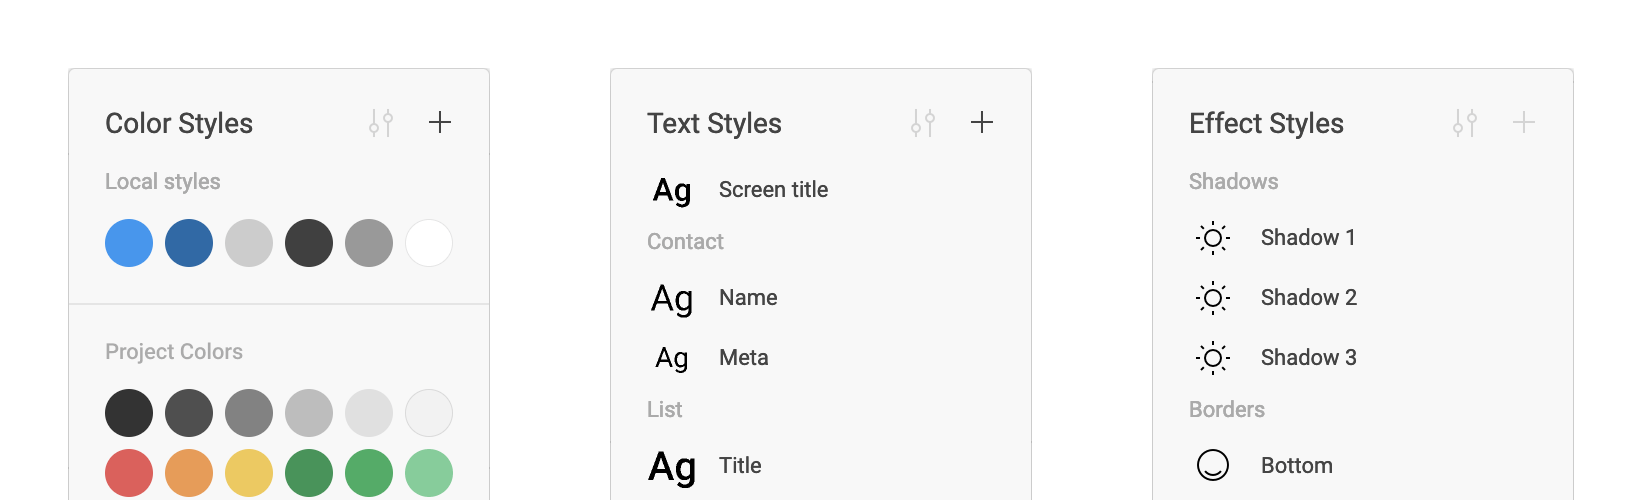Click the Effect Styles plus icon
Screen dimensions: 1642x500
click(x=1524, y=122)
